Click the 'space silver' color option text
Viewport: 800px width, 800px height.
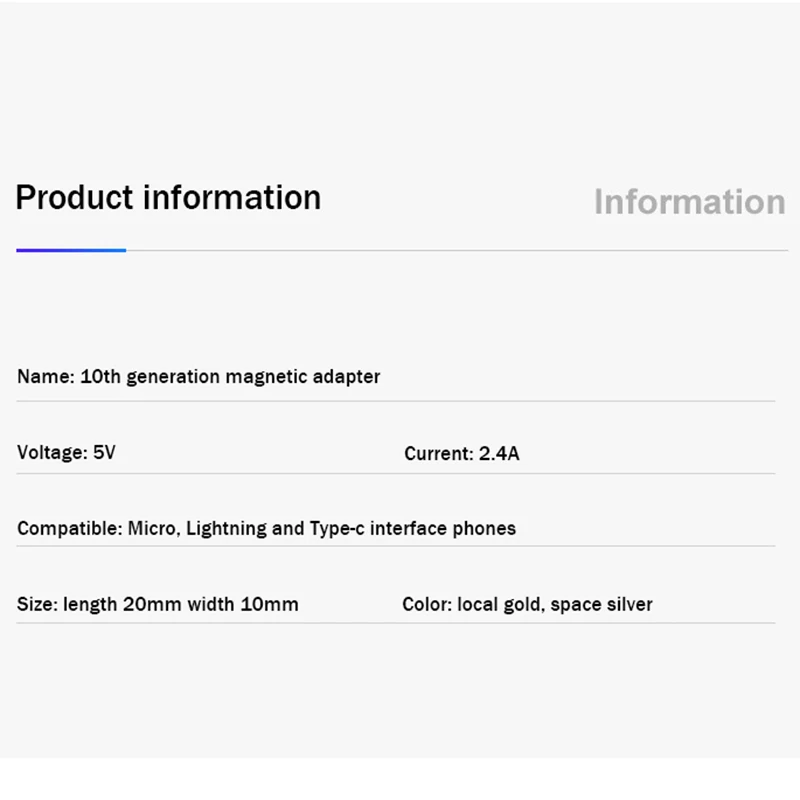(602, 605)
